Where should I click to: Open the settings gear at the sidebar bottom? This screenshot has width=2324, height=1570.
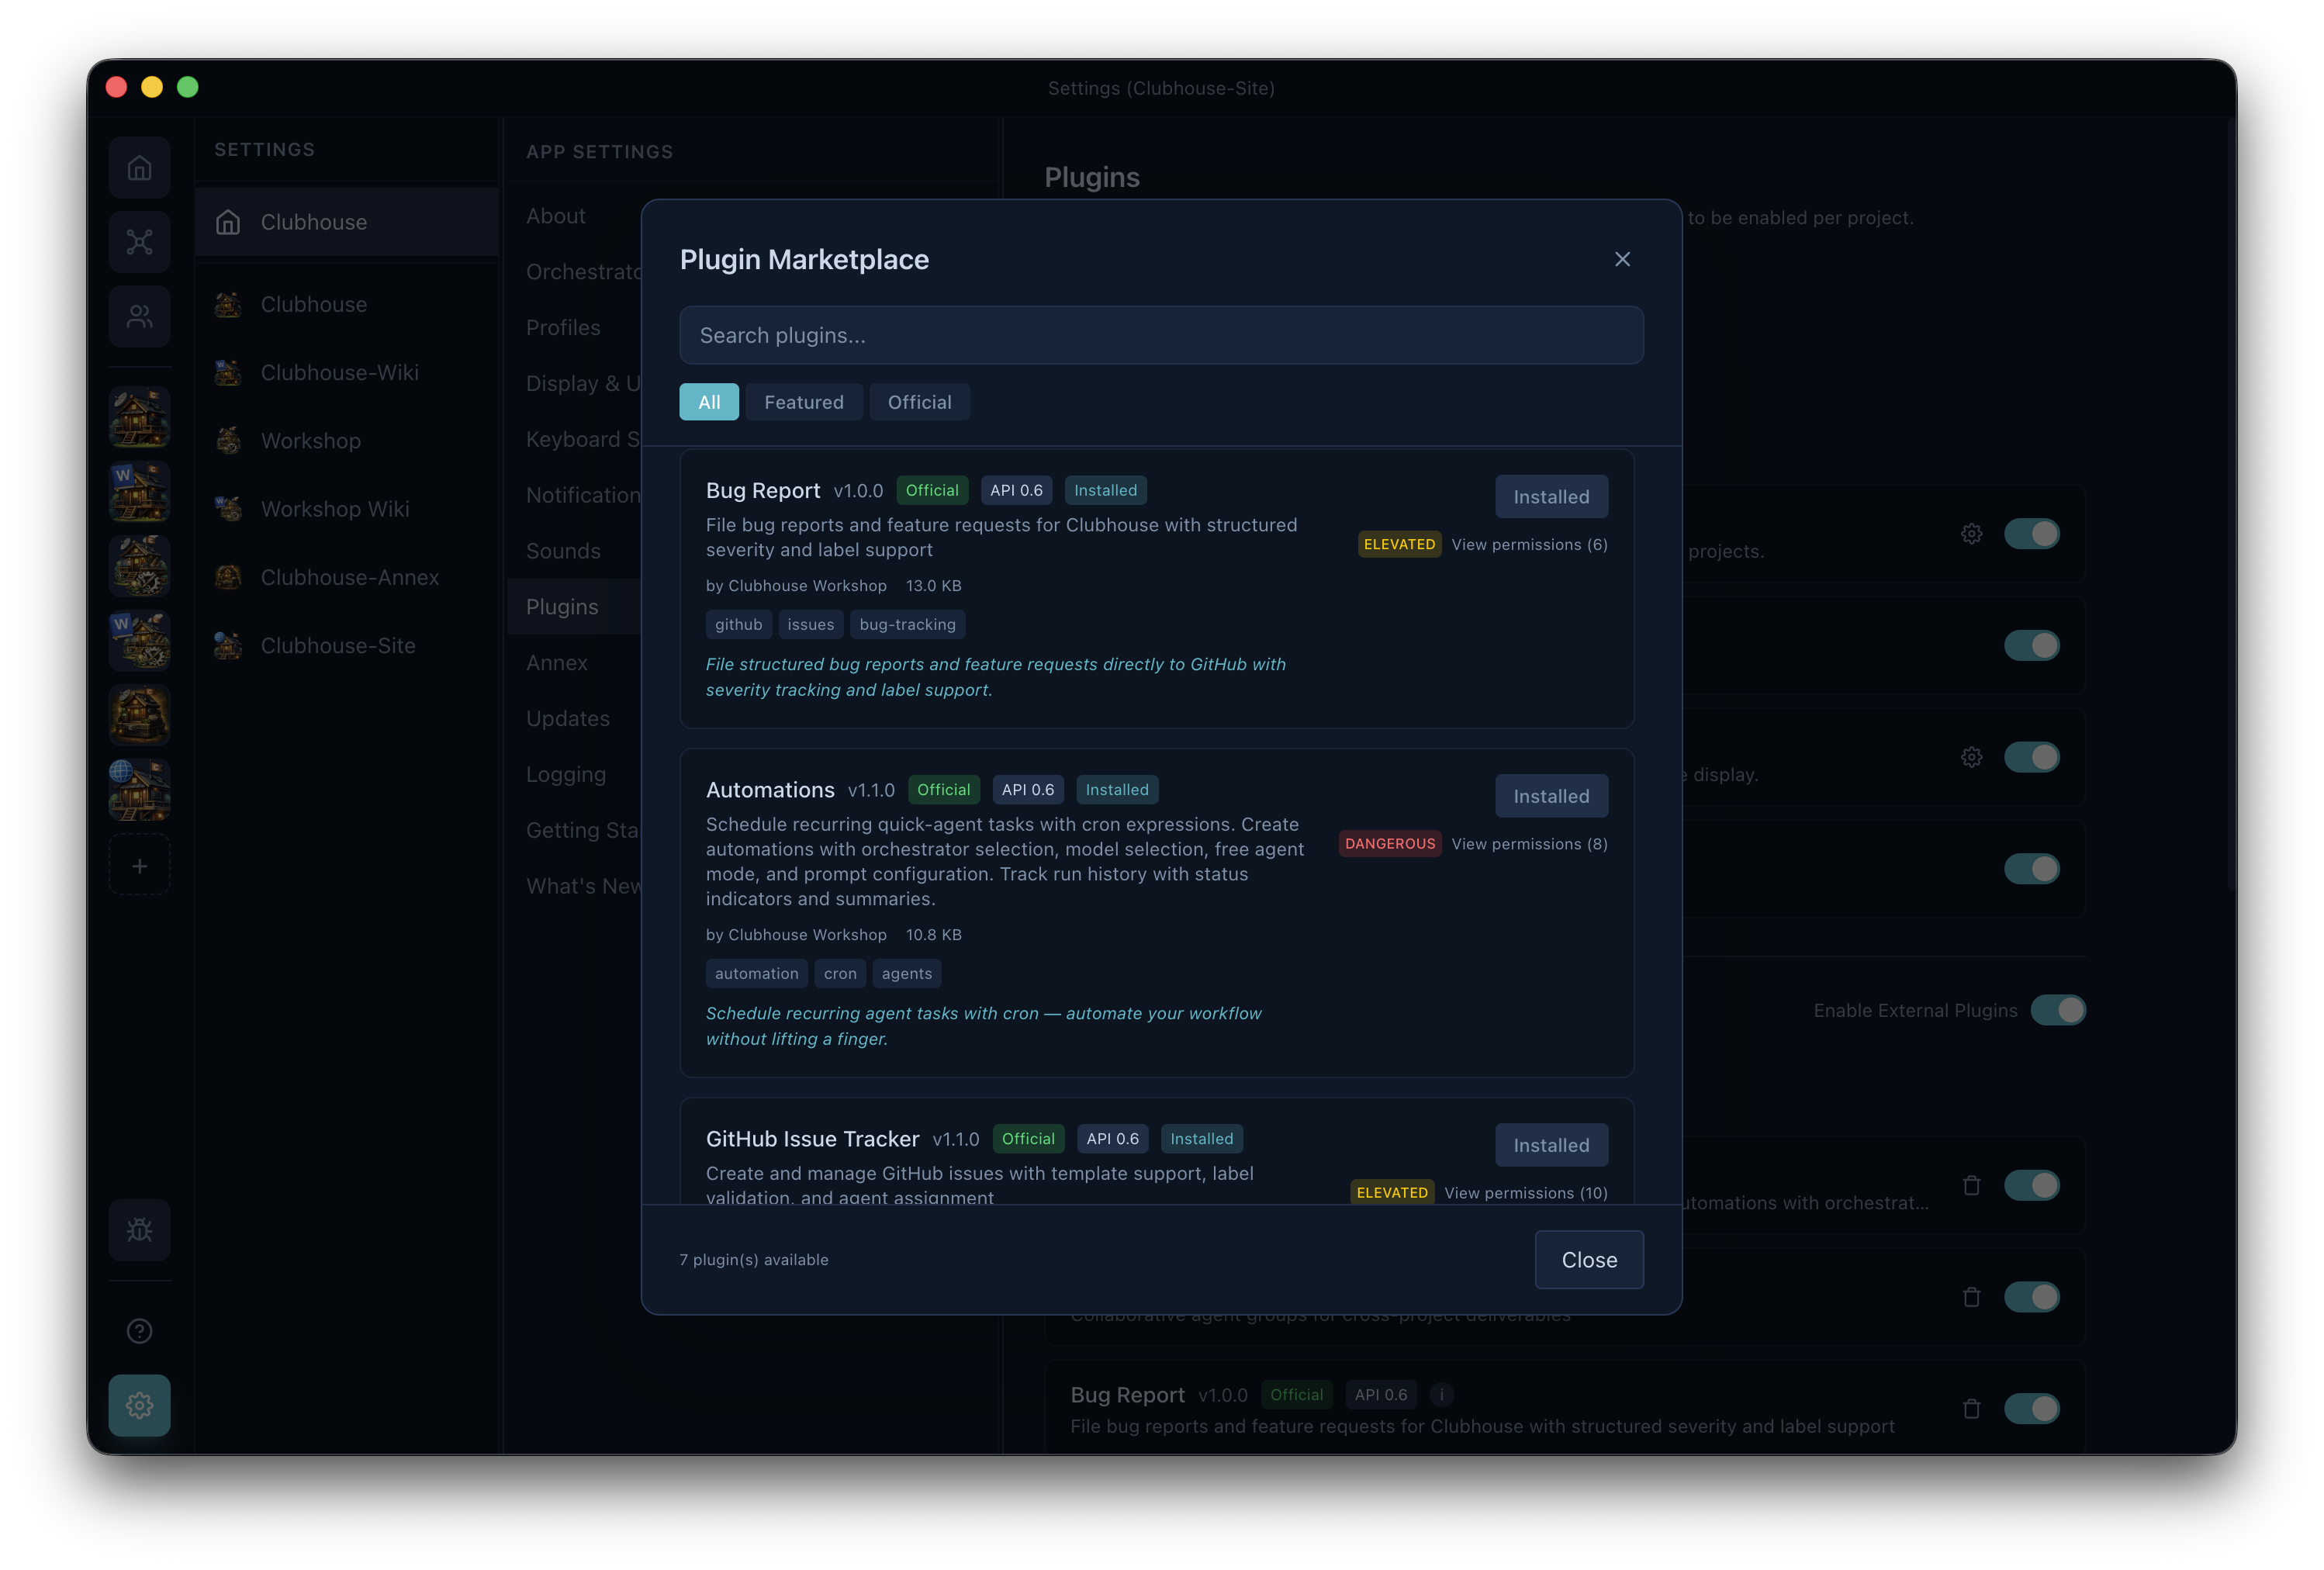tap(140, 1405)
